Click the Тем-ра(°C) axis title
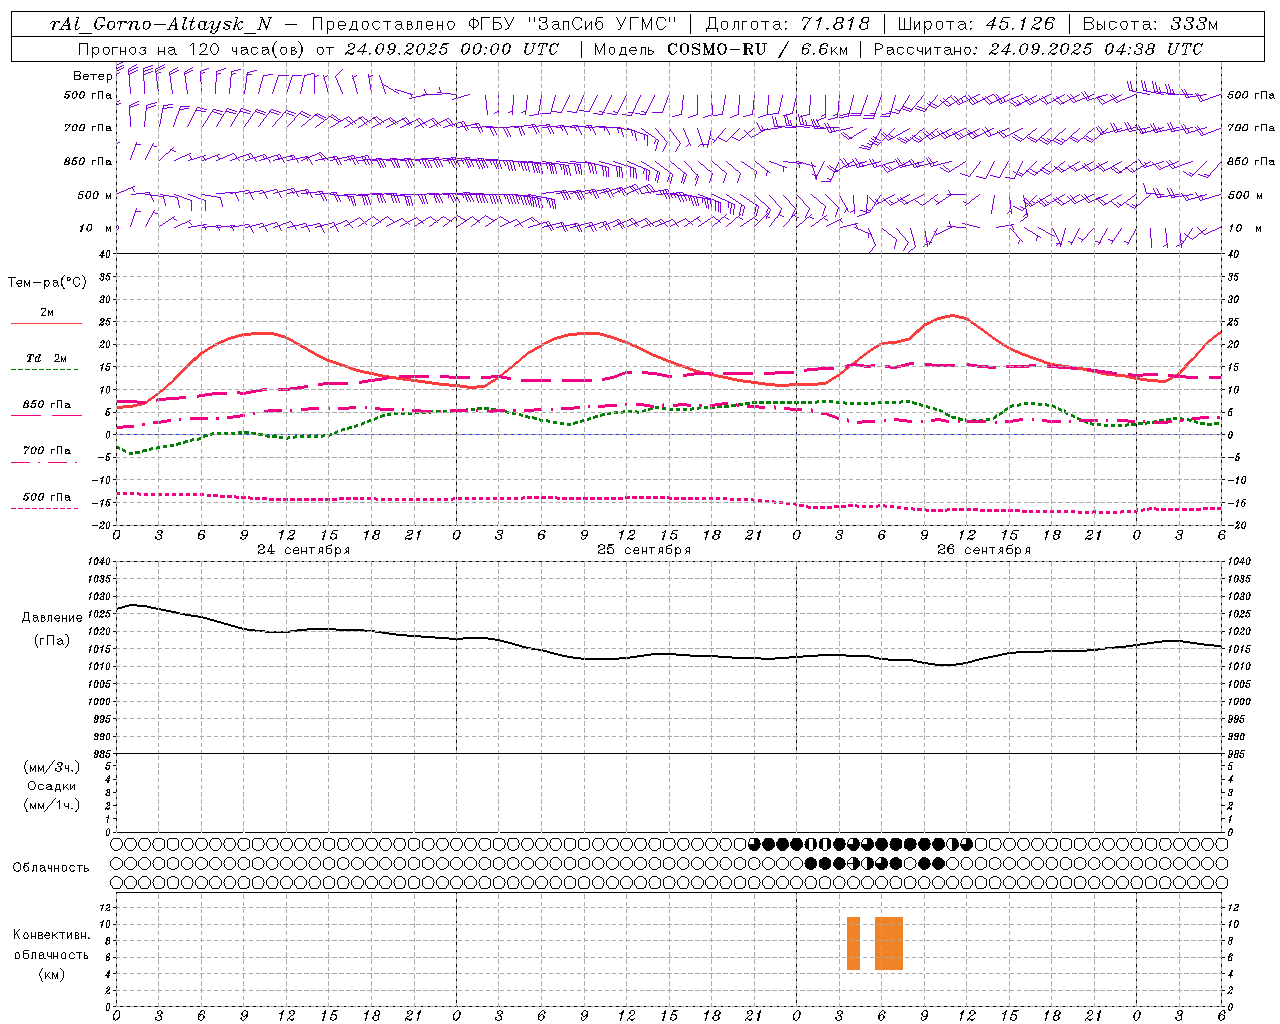Viewport: 1280px width, 1024px height. pyautogui.click(x=47, y=283)
